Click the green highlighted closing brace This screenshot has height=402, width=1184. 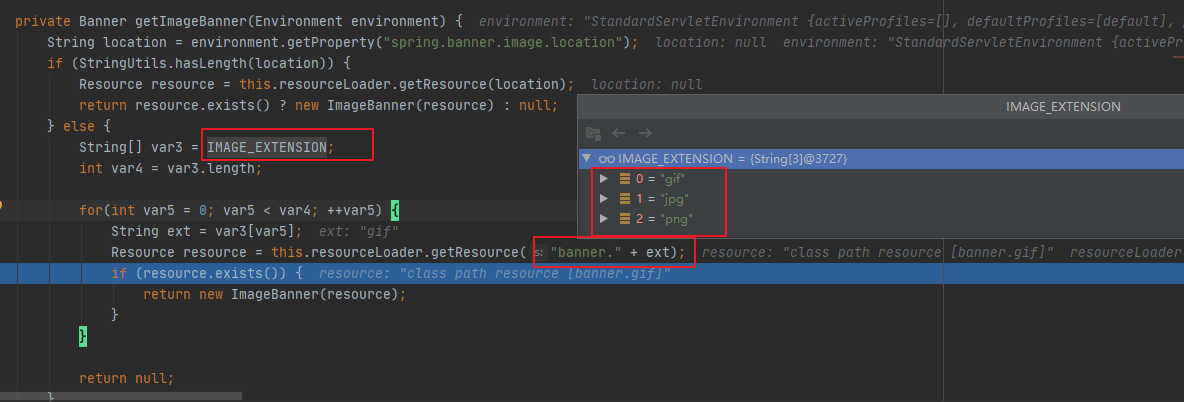pyautogui.click(x=83, y=337)
